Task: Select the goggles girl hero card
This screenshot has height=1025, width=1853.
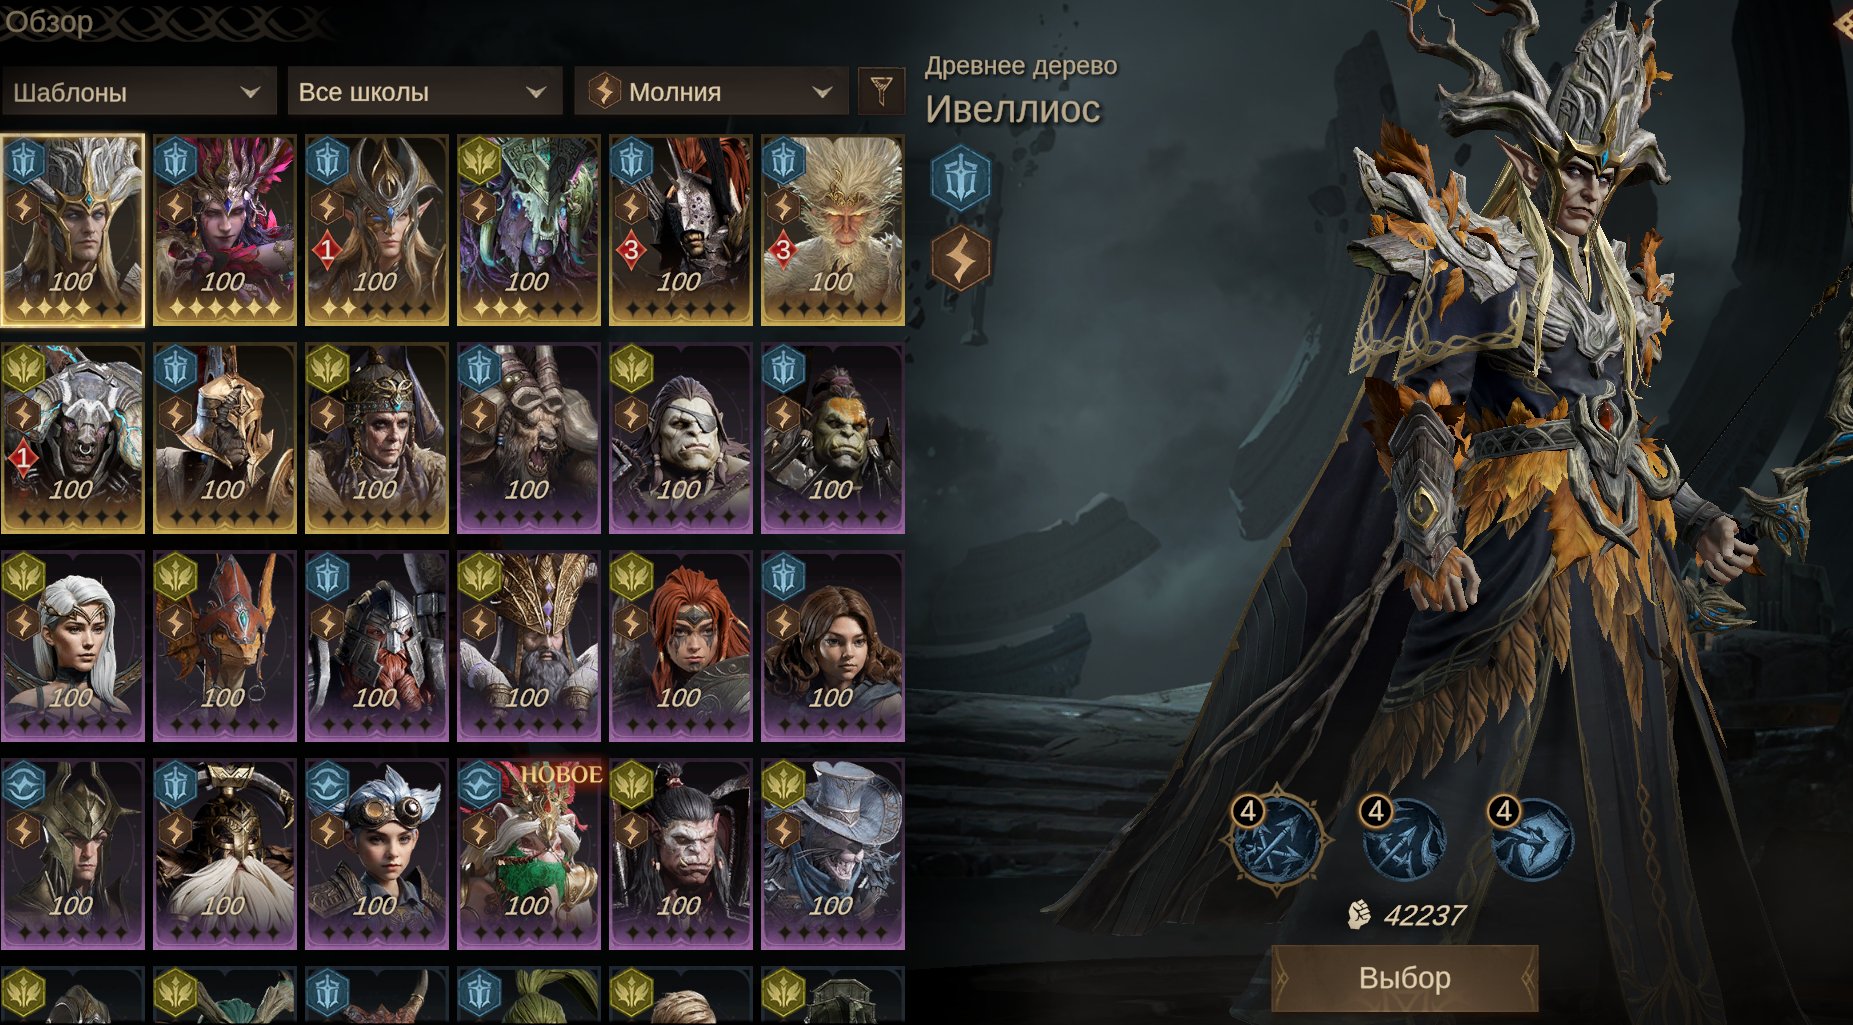Action: point(377,854)
